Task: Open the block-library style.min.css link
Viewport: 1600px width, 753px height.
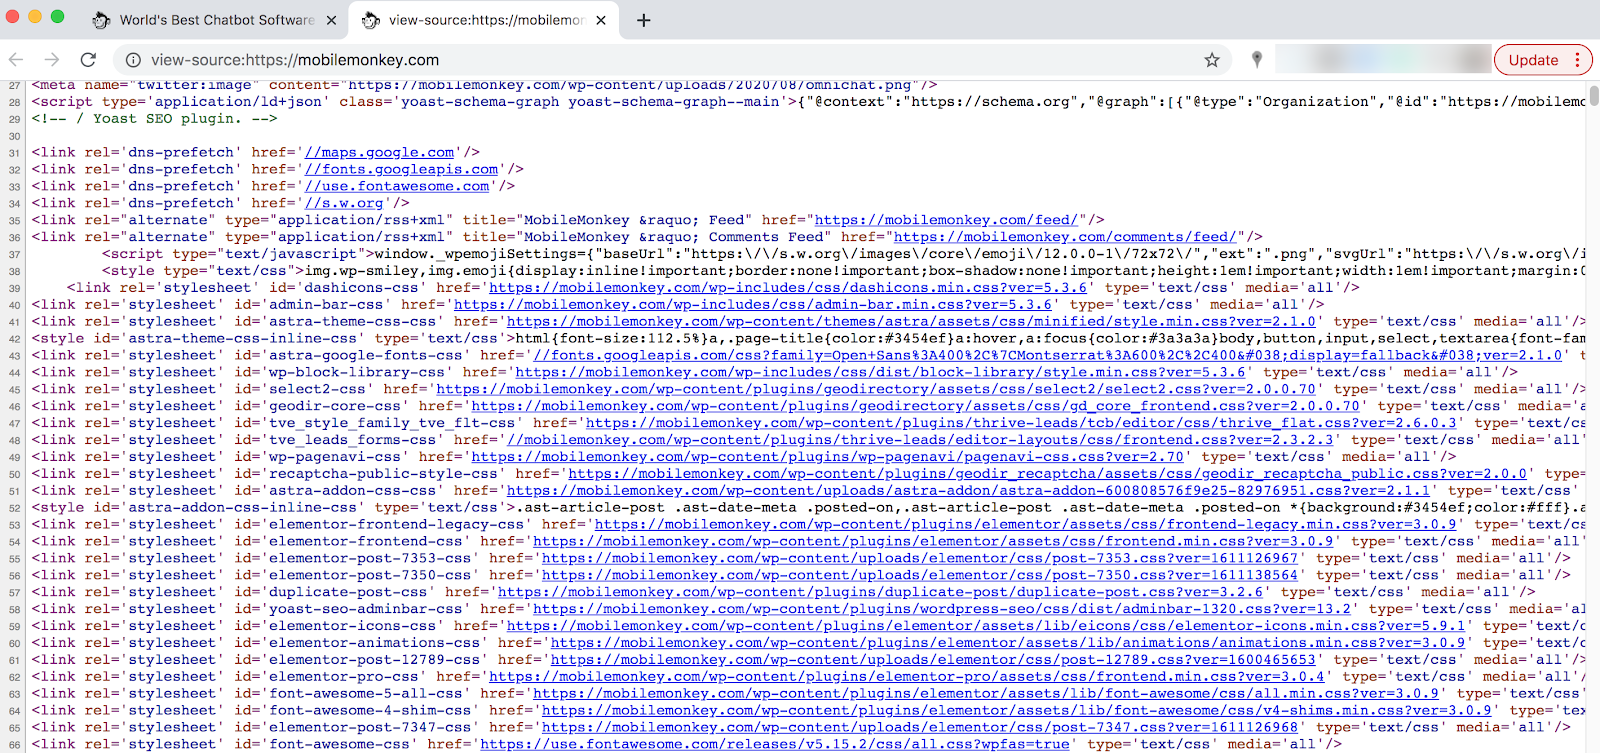Action: tap(881, 372)
